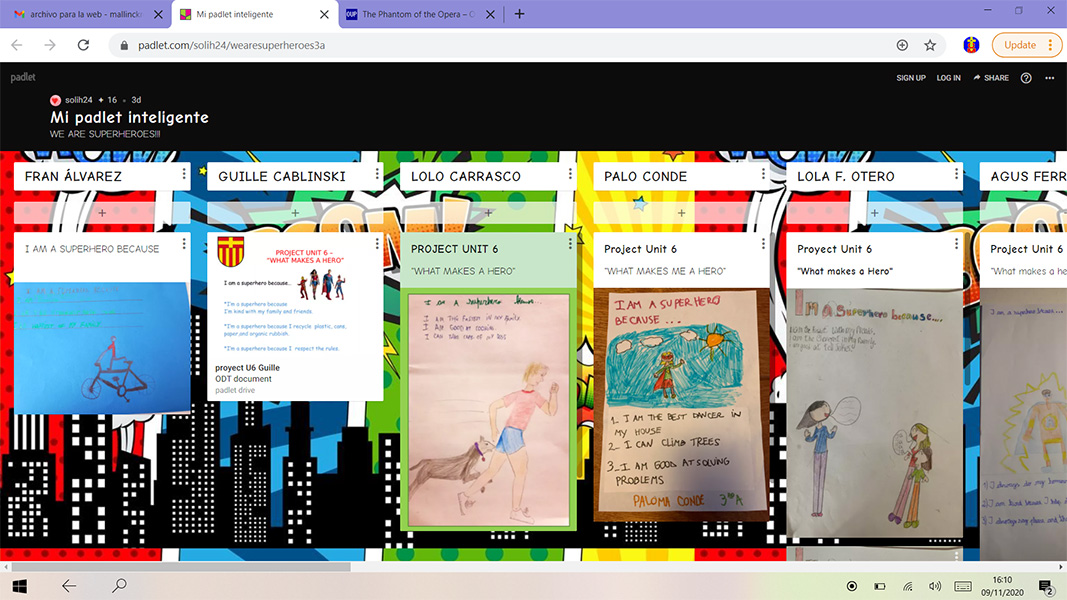Click the LOG IN link
The width and height of the screenshot is (1067, 600).
[948, 78]
